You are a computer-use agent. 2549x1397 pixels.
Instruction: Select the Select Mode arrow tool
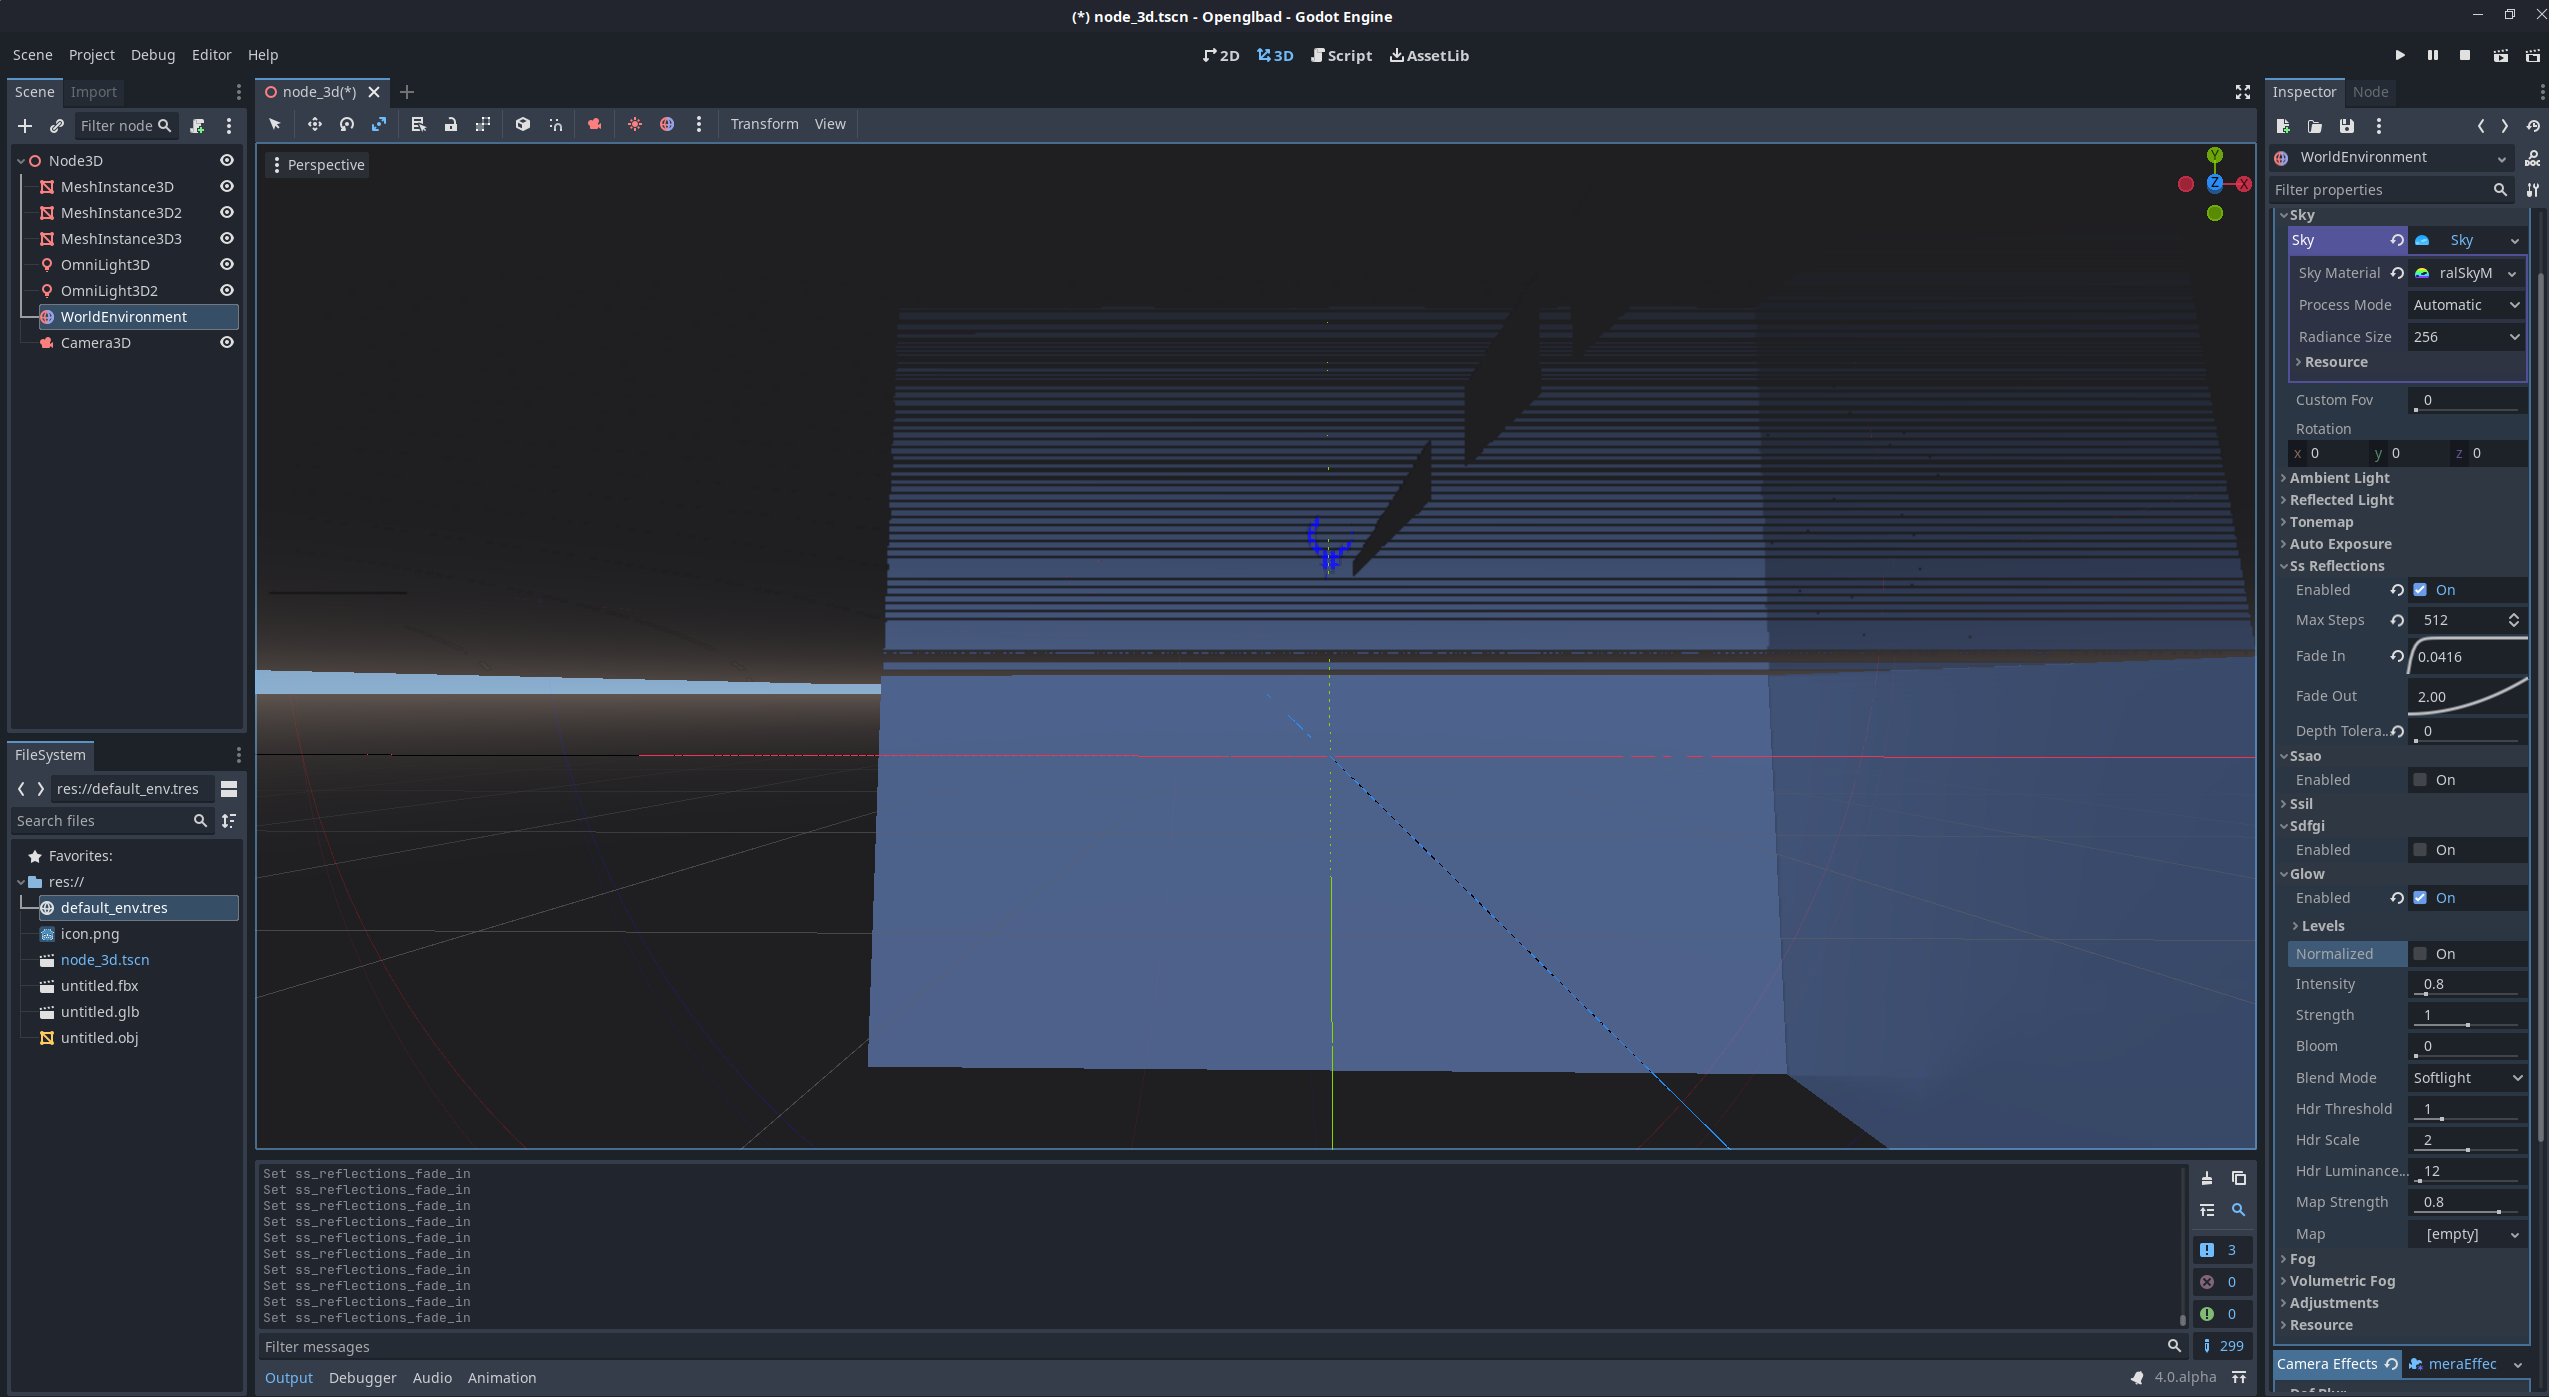[x=275, y=124]
